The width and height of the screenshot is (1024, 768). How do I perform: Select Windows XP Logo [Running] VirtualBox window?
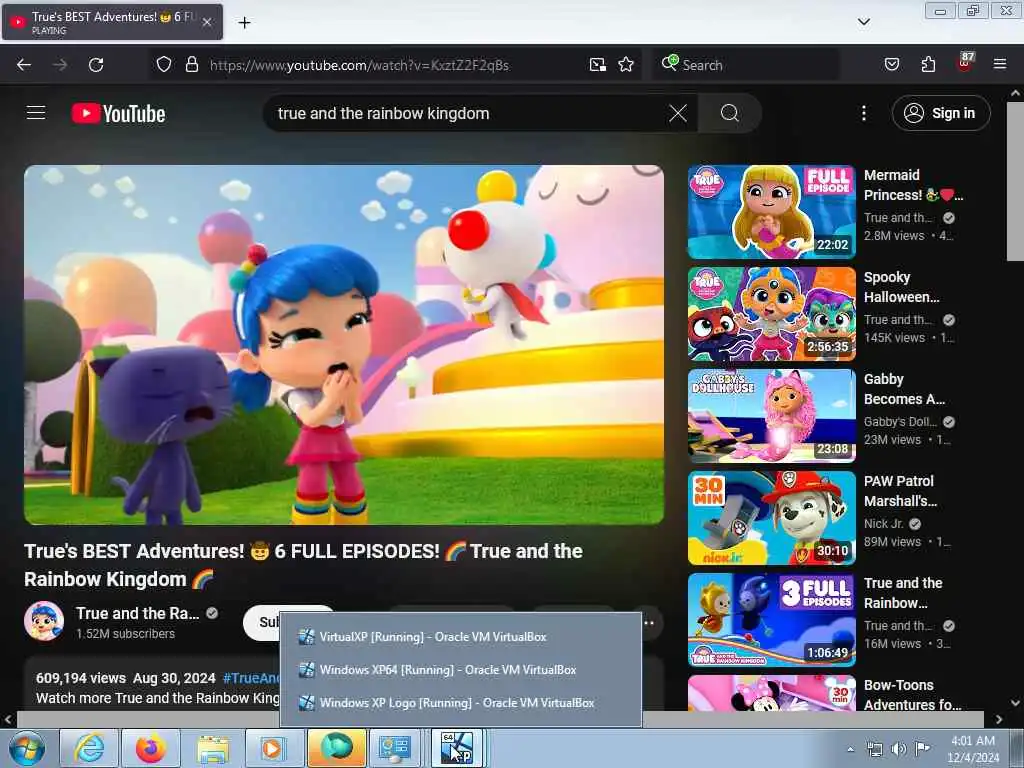461,703
